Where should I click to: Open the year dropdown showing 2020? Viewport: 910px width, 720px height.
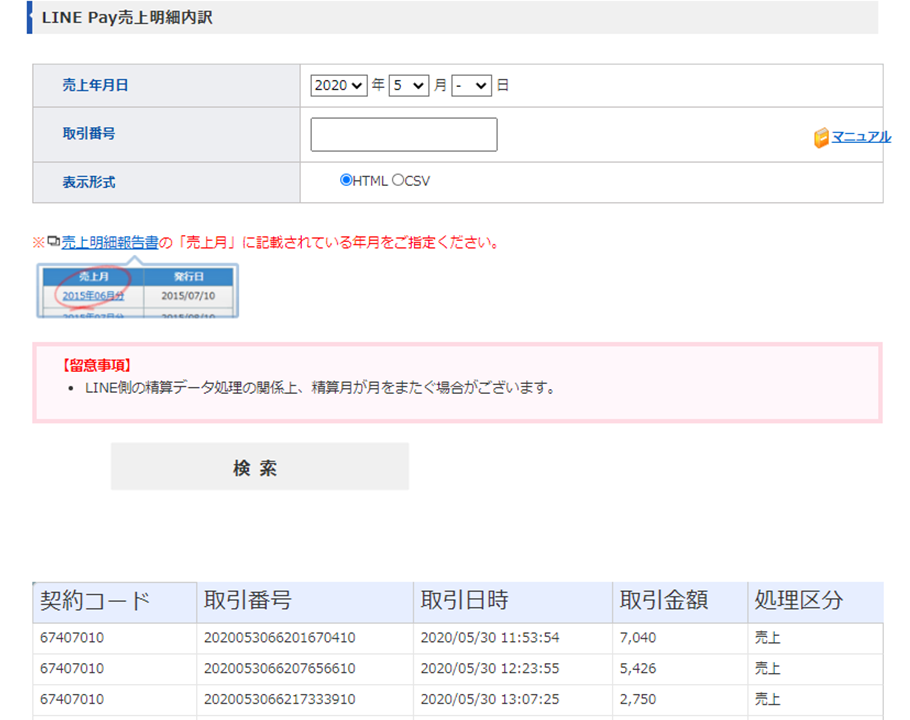coord(338,85)
